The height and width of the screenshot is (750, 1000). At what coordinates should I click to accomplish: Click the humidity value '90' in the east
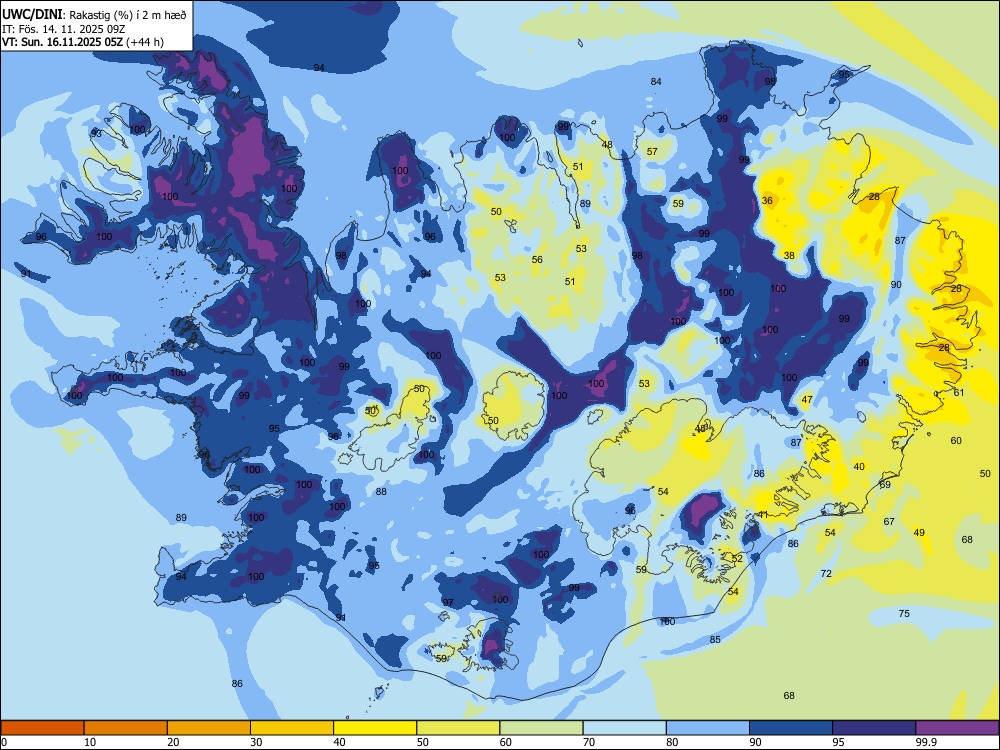point(896,284)
